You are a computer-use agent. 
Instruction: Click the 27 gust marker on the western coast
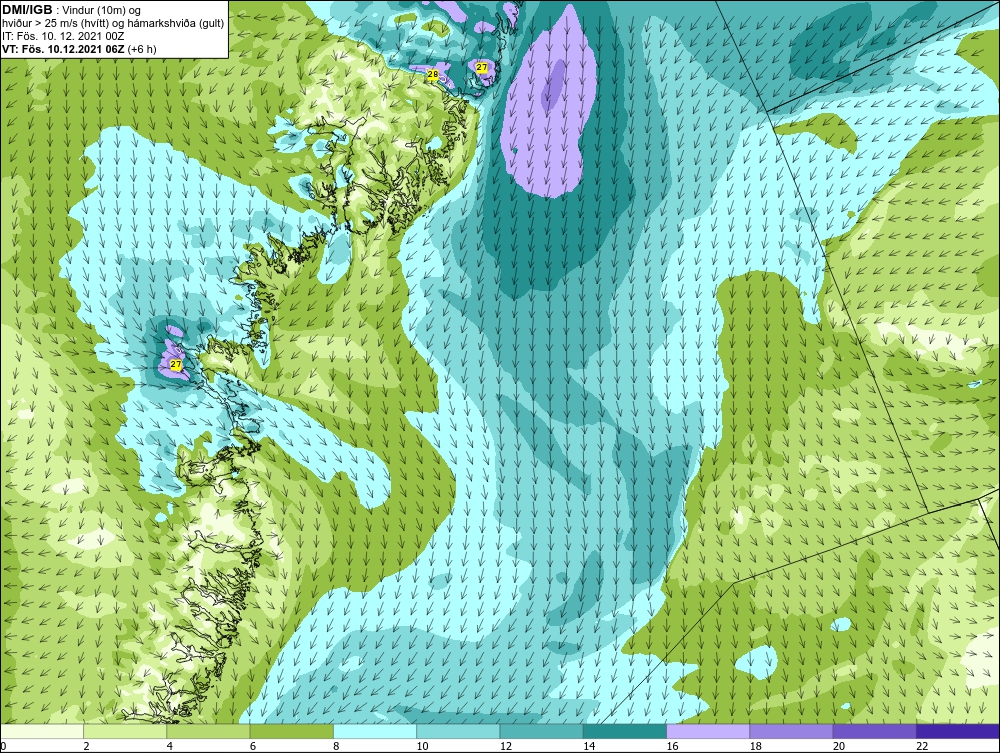[x=176, y=365]
